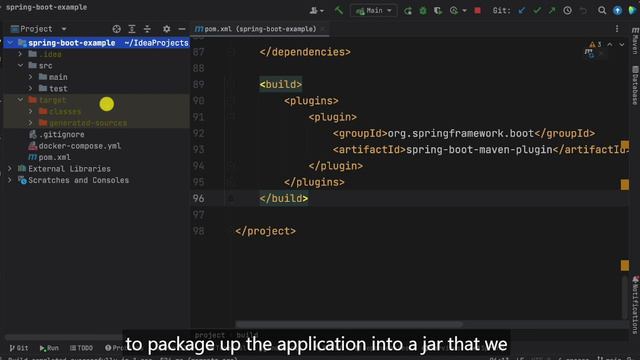This screenshot has width=640, height=360.
Task: Click Load Maven Changes floating icon
Action: [589, 53]
